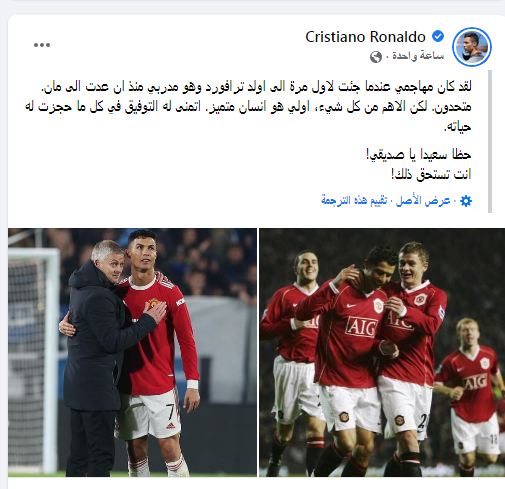Image resolution: width=505 pixels, height=489 pixels.
Task: Open Cristiano Ronaldo's profile picture avatar
Action: (x=472, y=47)
